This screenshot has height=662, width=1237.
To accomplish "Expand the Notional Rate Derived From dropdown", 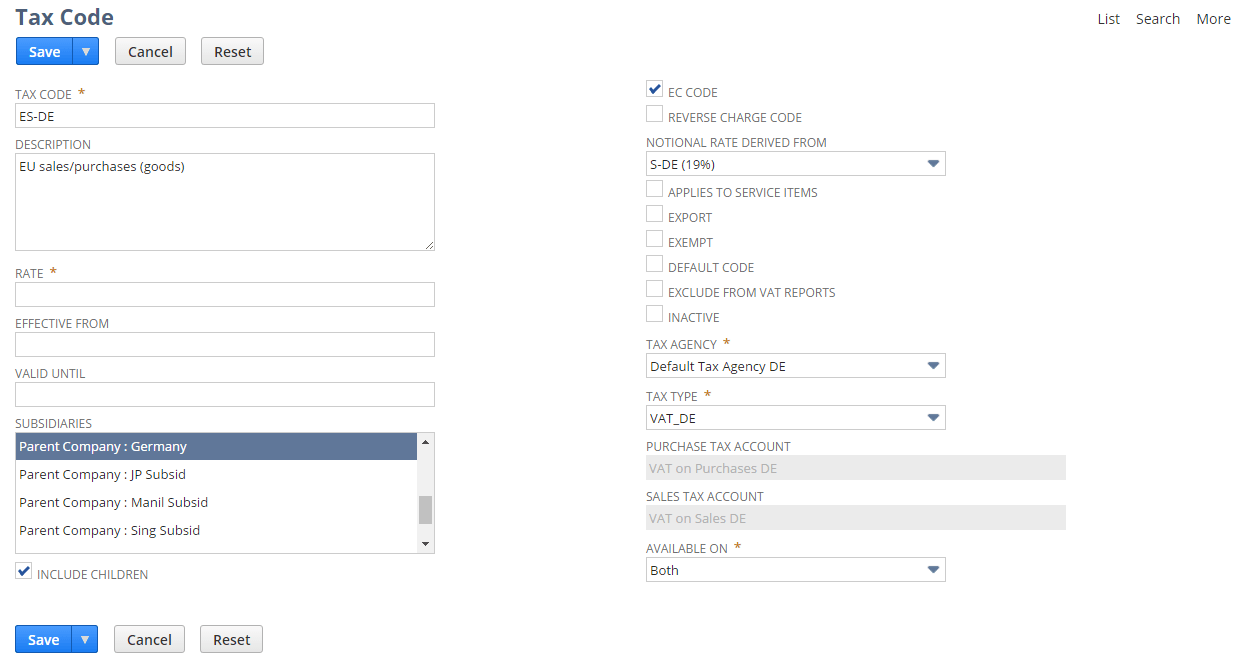I will pyautogui.click(x=796, y=164).
